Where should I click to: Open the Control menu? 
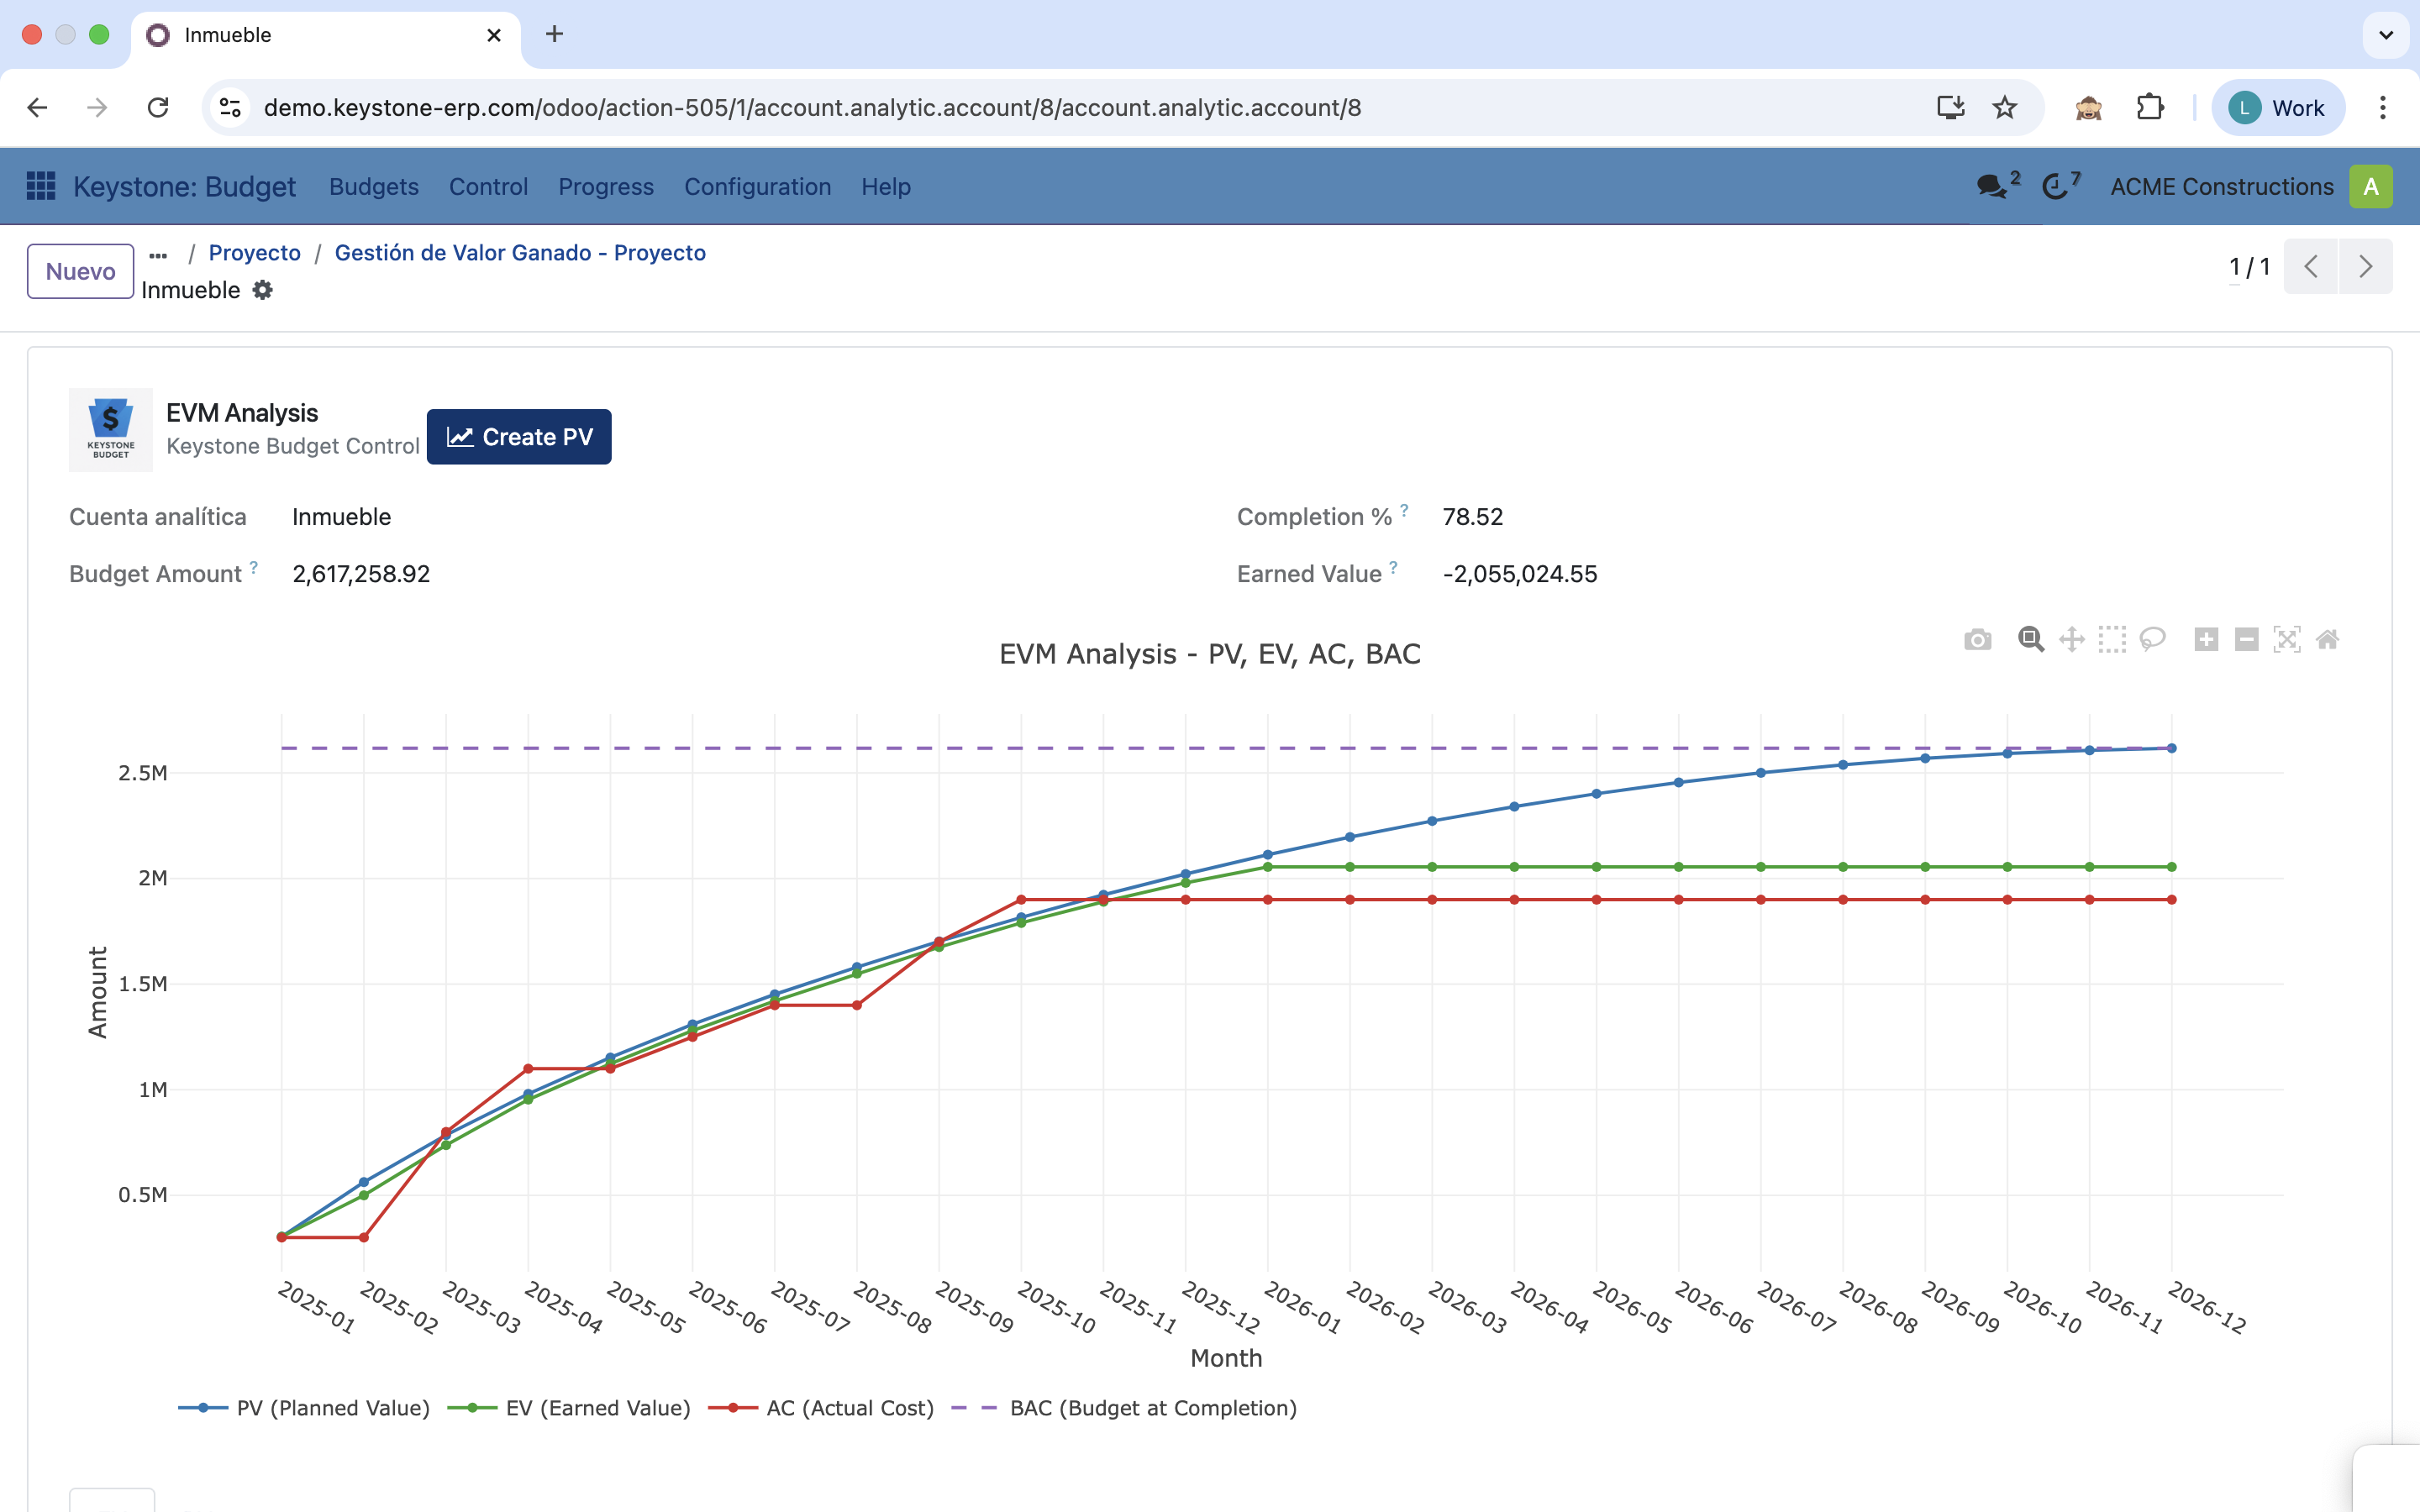coord(488,187)
